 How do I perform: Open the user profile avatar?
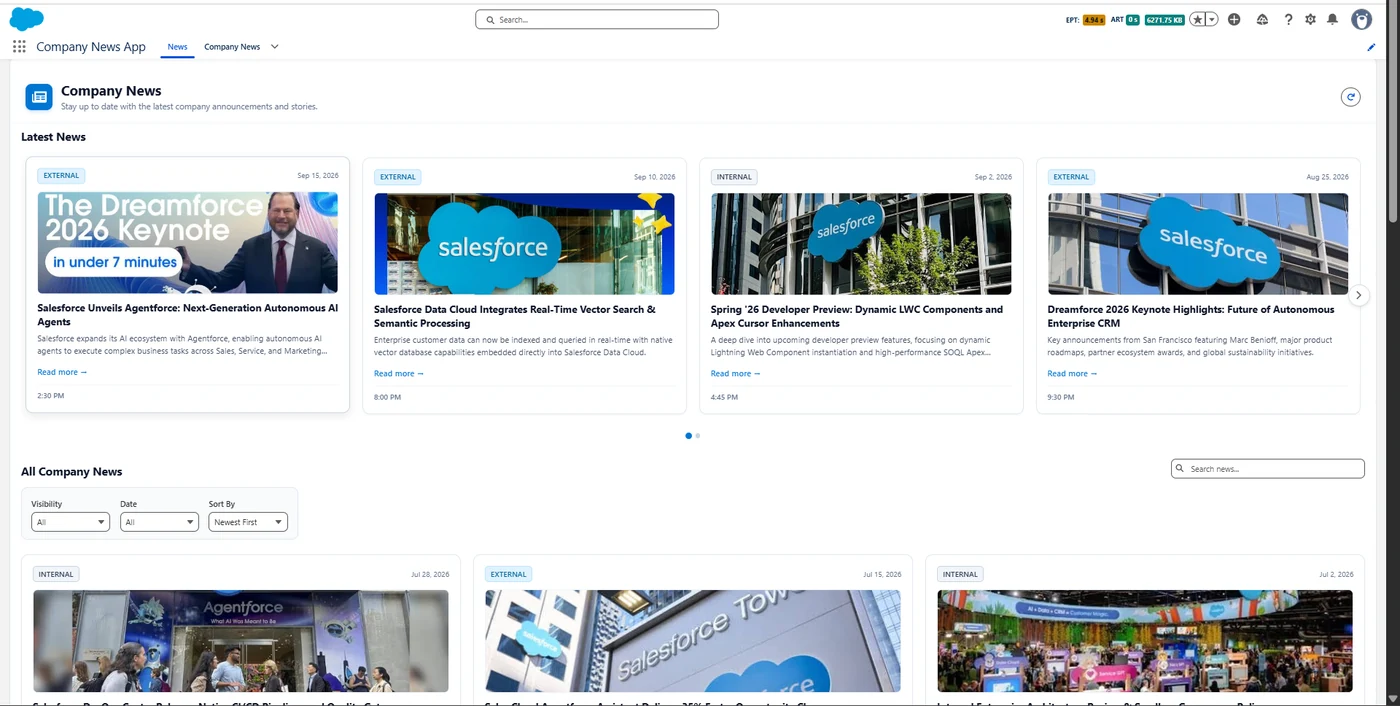point(1361,19)
